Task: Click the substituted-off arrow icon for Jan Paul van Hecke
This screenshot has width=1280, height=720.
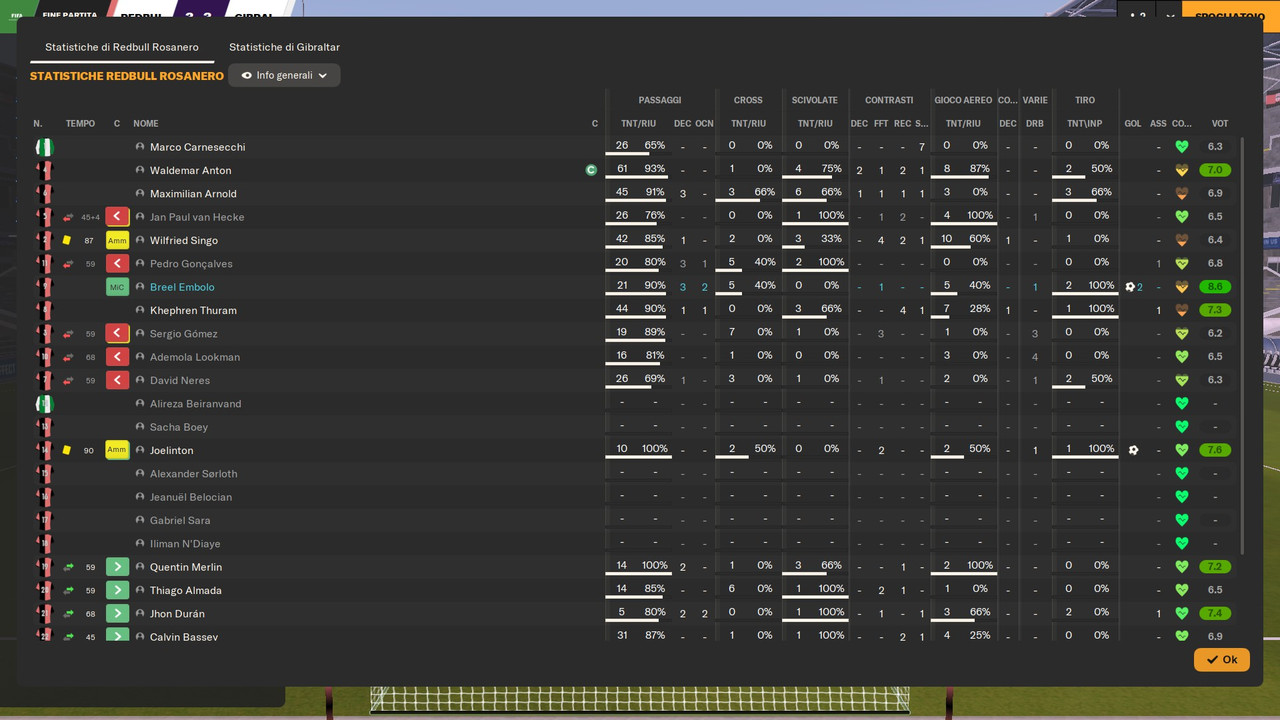Action: [117, 217]
